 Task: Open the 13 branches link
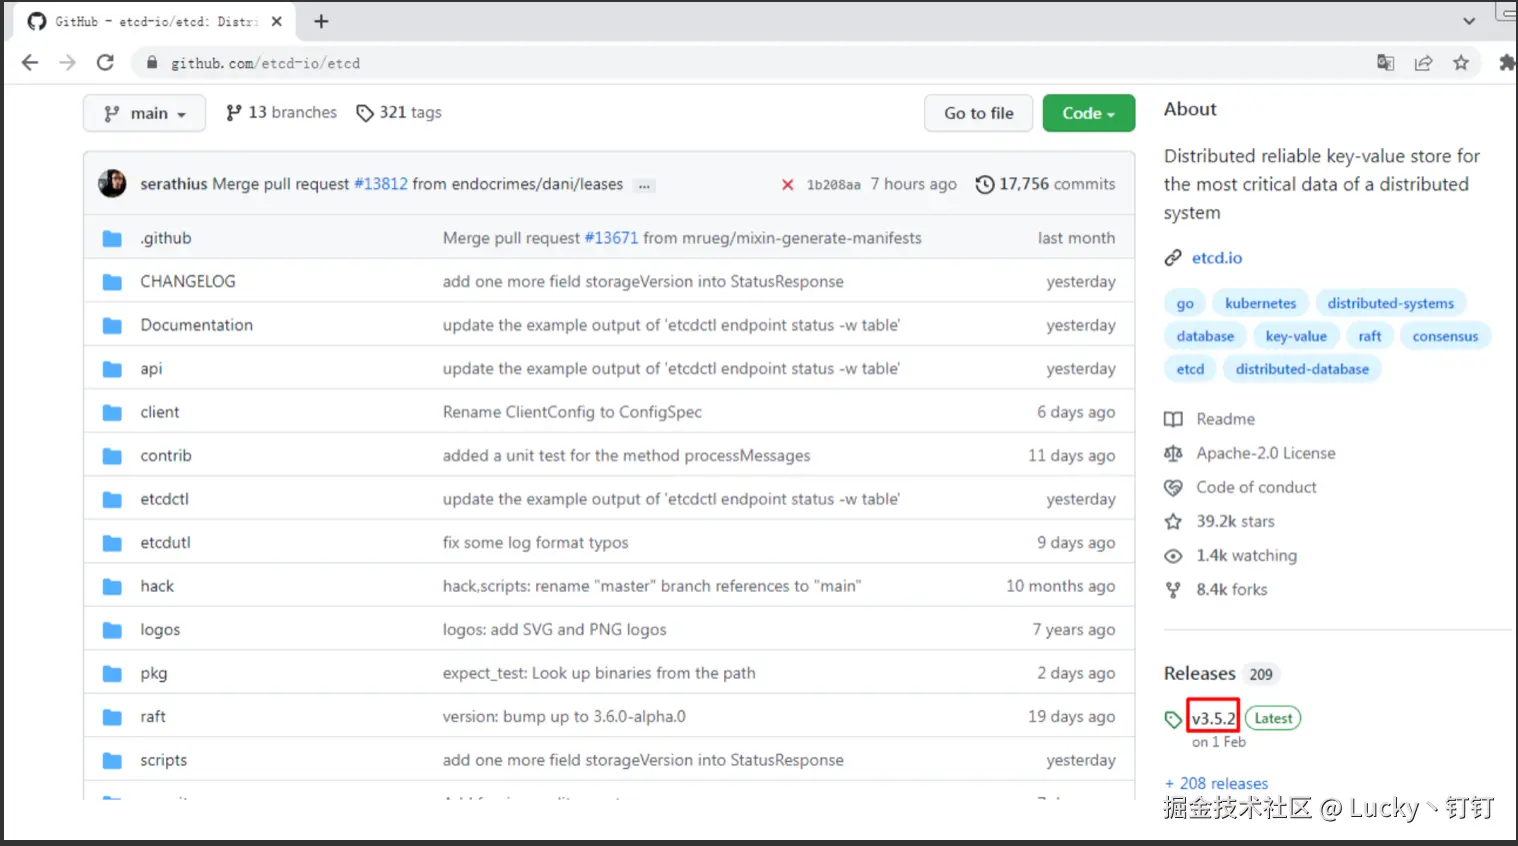point(281,113)
